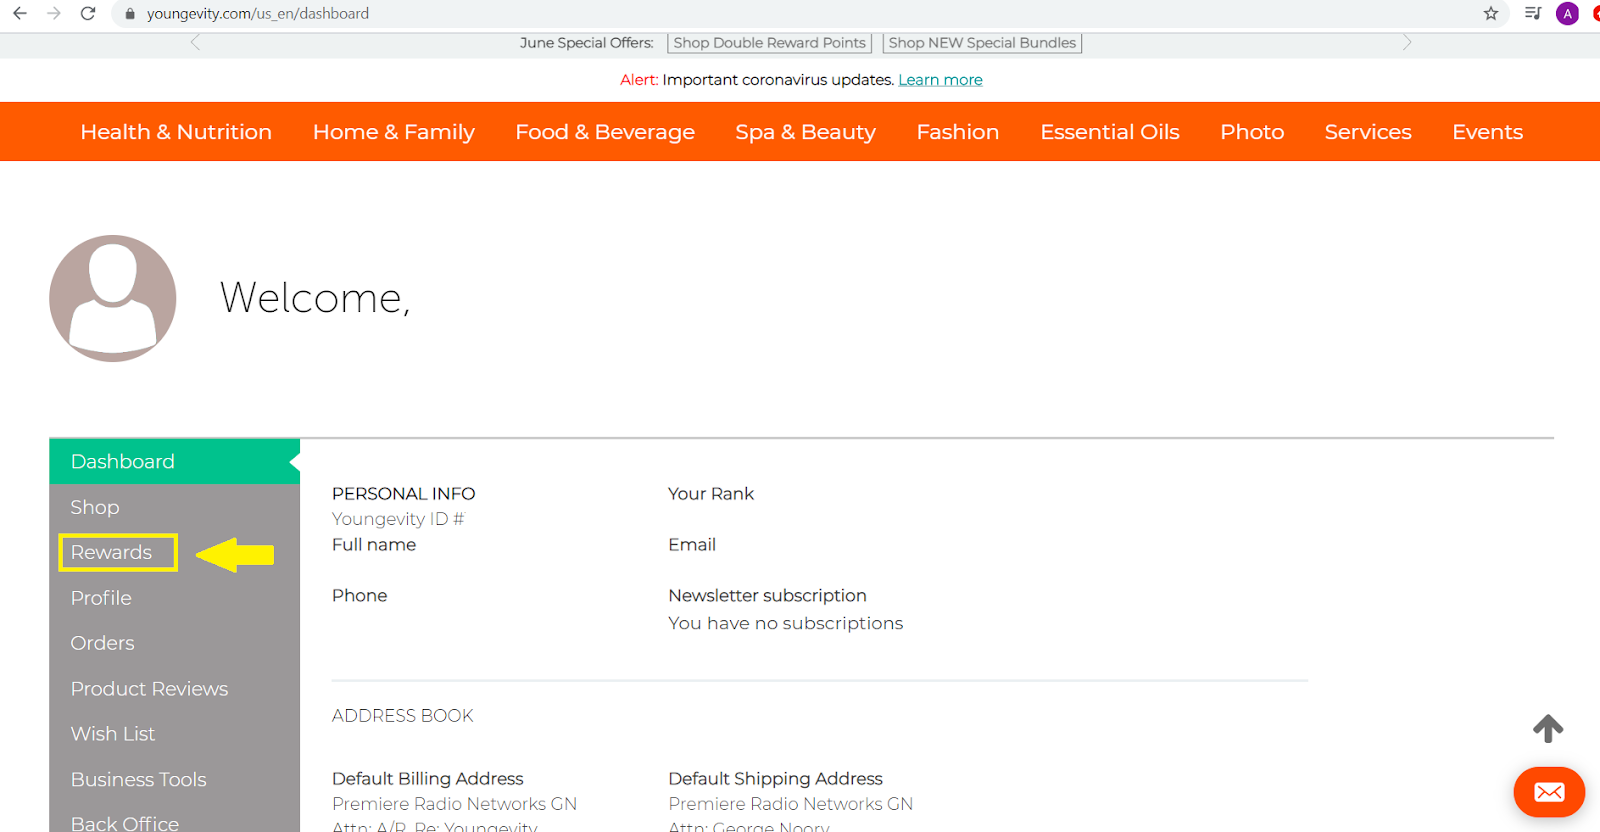Open the Essential Oils menu
The width and height of the screenshot is (1600, 832).
[1110, 132]
